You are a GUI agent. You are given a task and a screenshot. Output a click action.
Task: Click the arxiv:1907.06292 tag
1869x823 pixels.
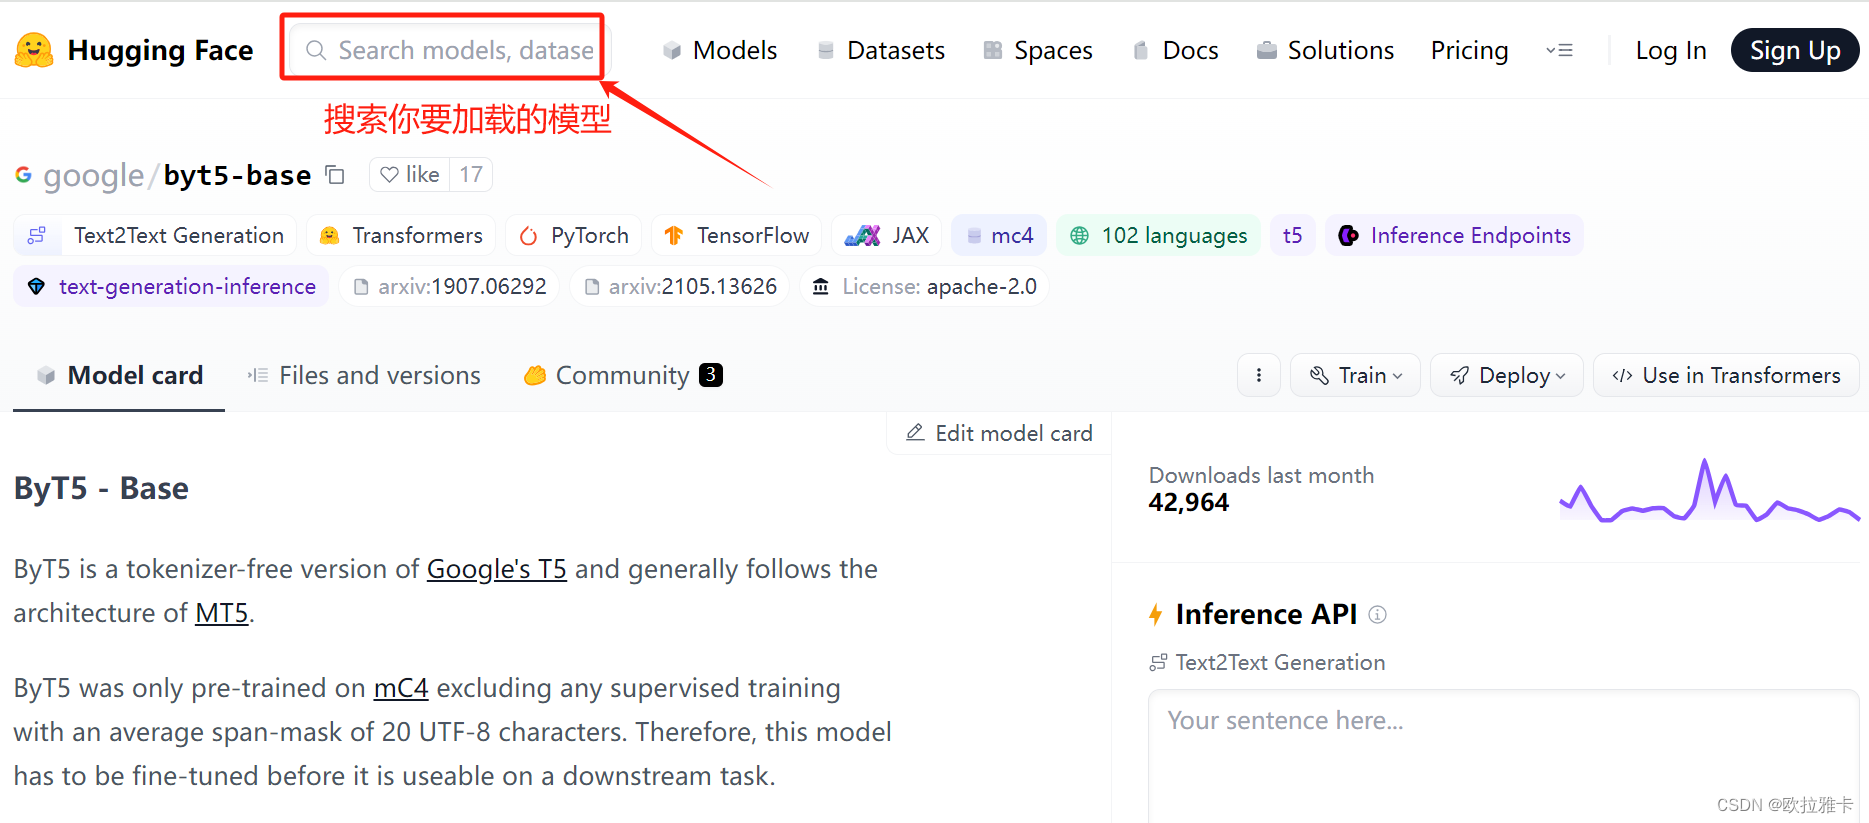(449, 287)
